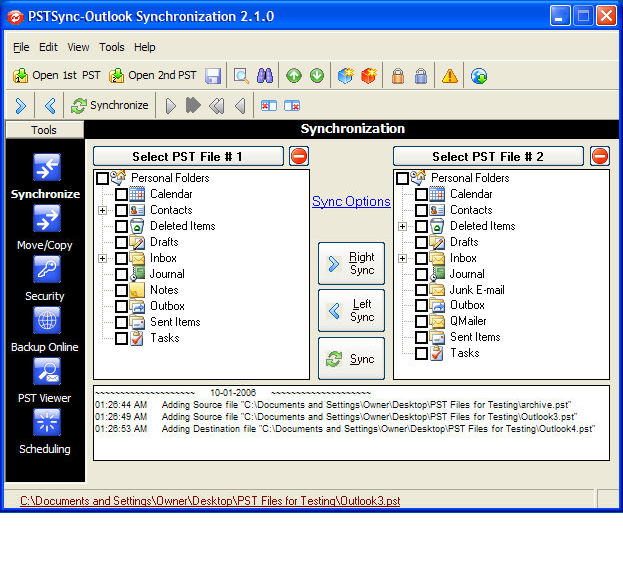Expand Contacts in the PST File #1 tree
The height and width of the screenshot is (563, 623).
(x=103, y=210)
